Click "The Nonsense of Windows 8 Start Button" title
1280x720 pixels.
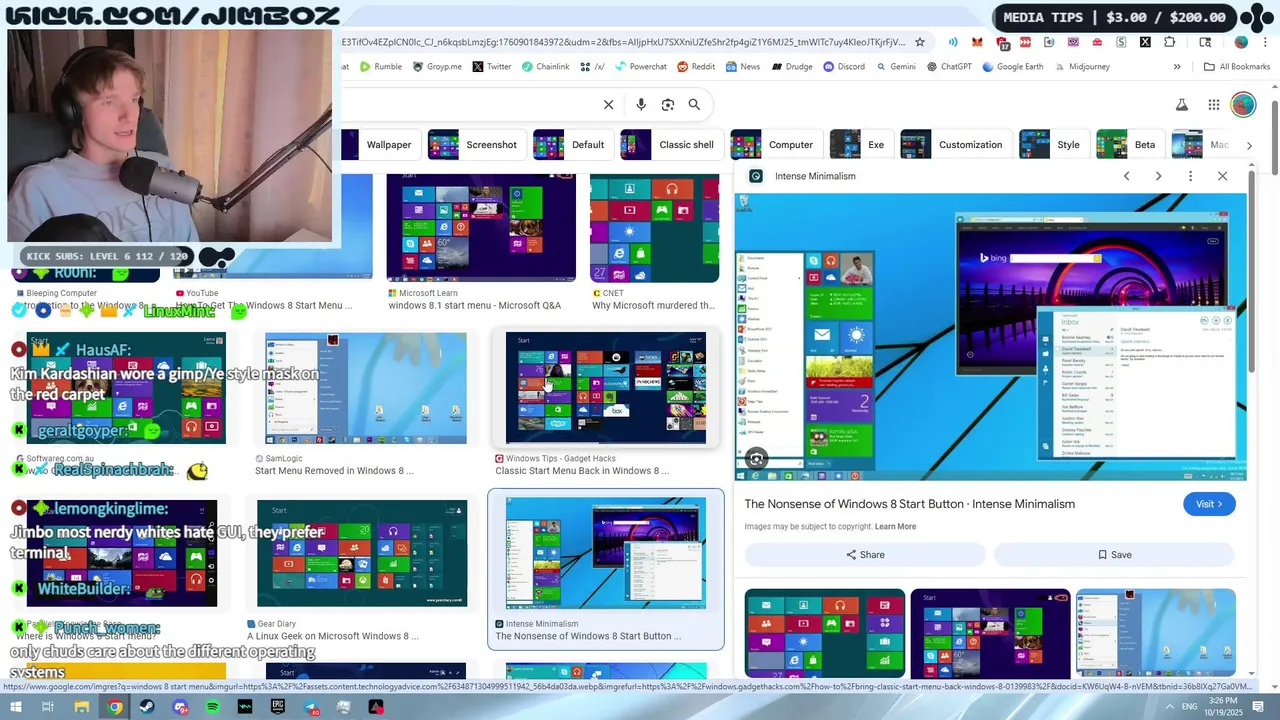[x=909, y=504]
